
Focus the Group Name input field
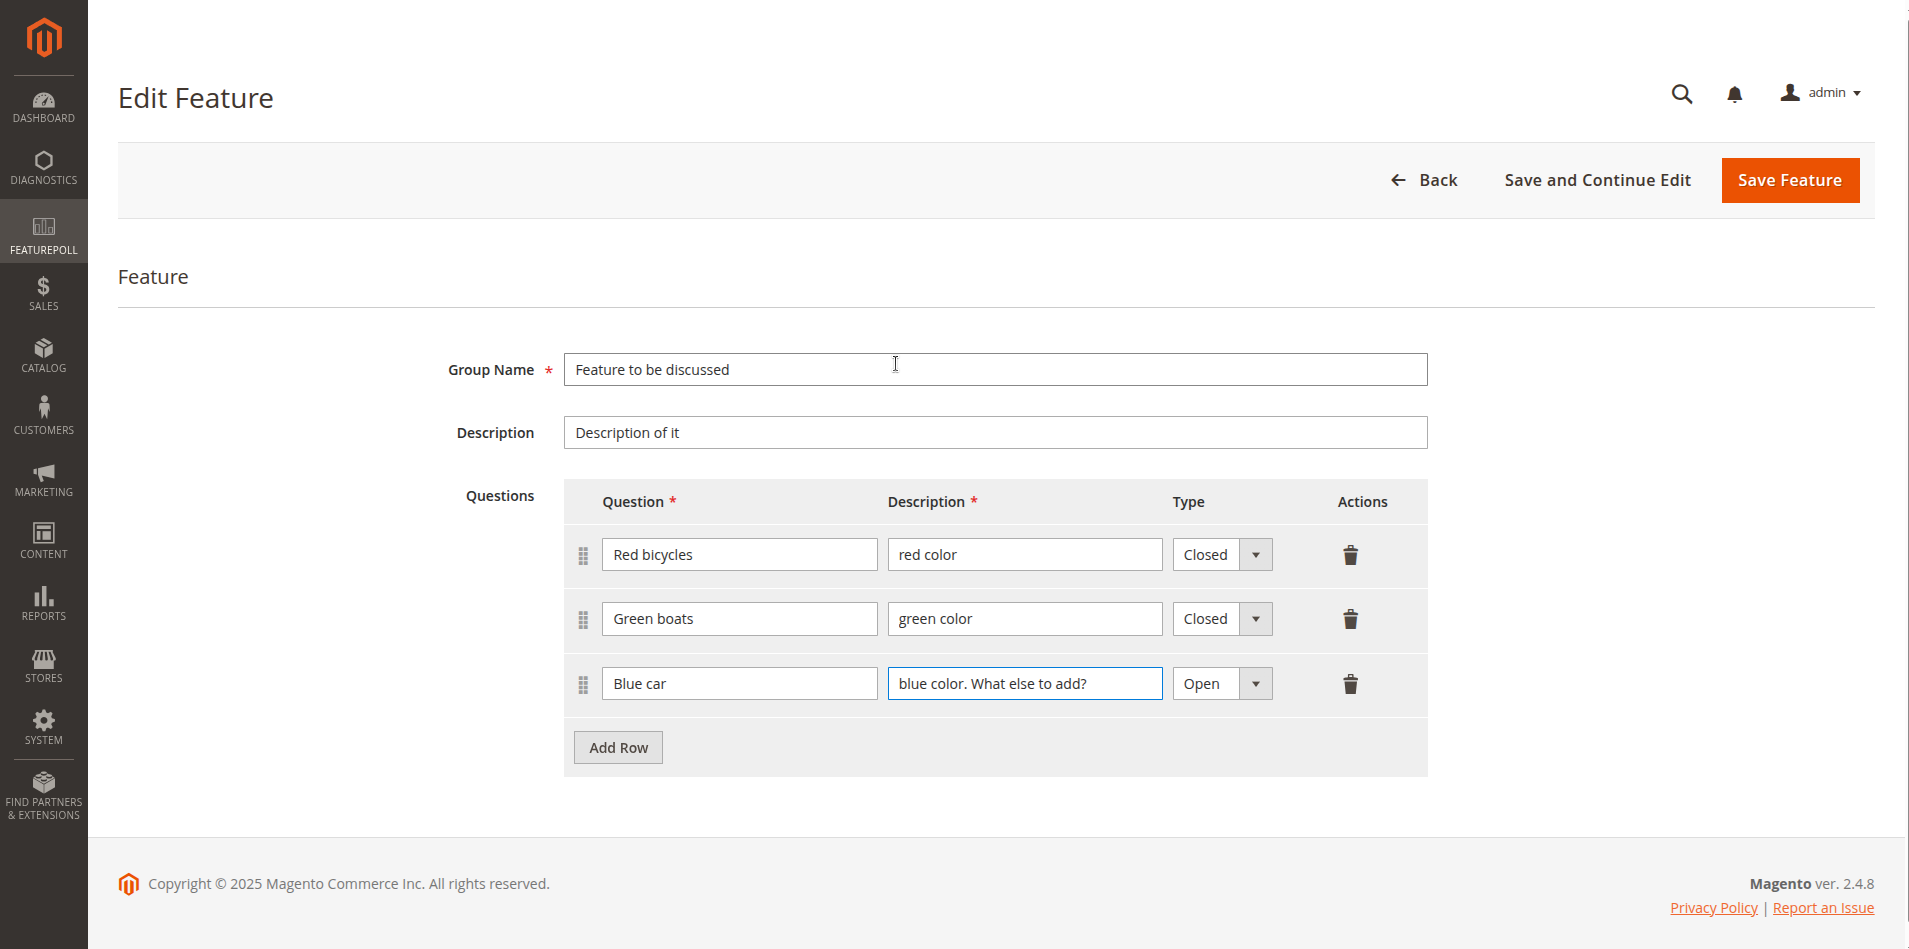coord(995,370)
